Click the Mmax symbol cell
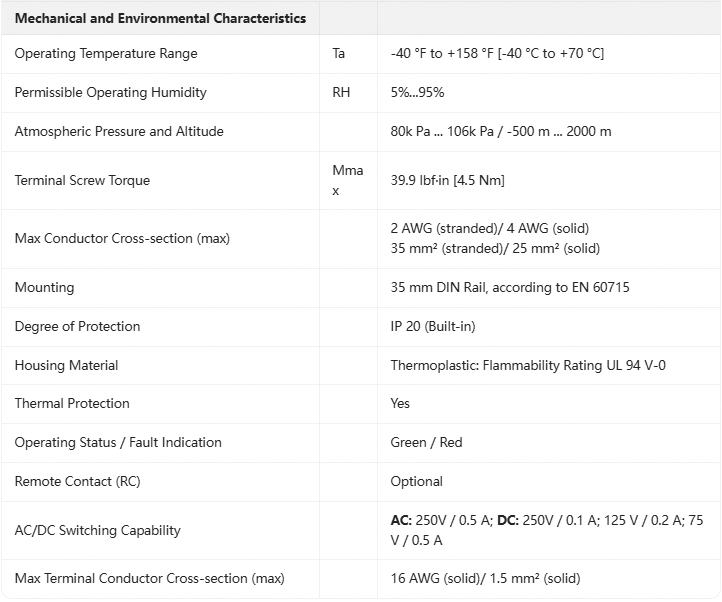 348,180
